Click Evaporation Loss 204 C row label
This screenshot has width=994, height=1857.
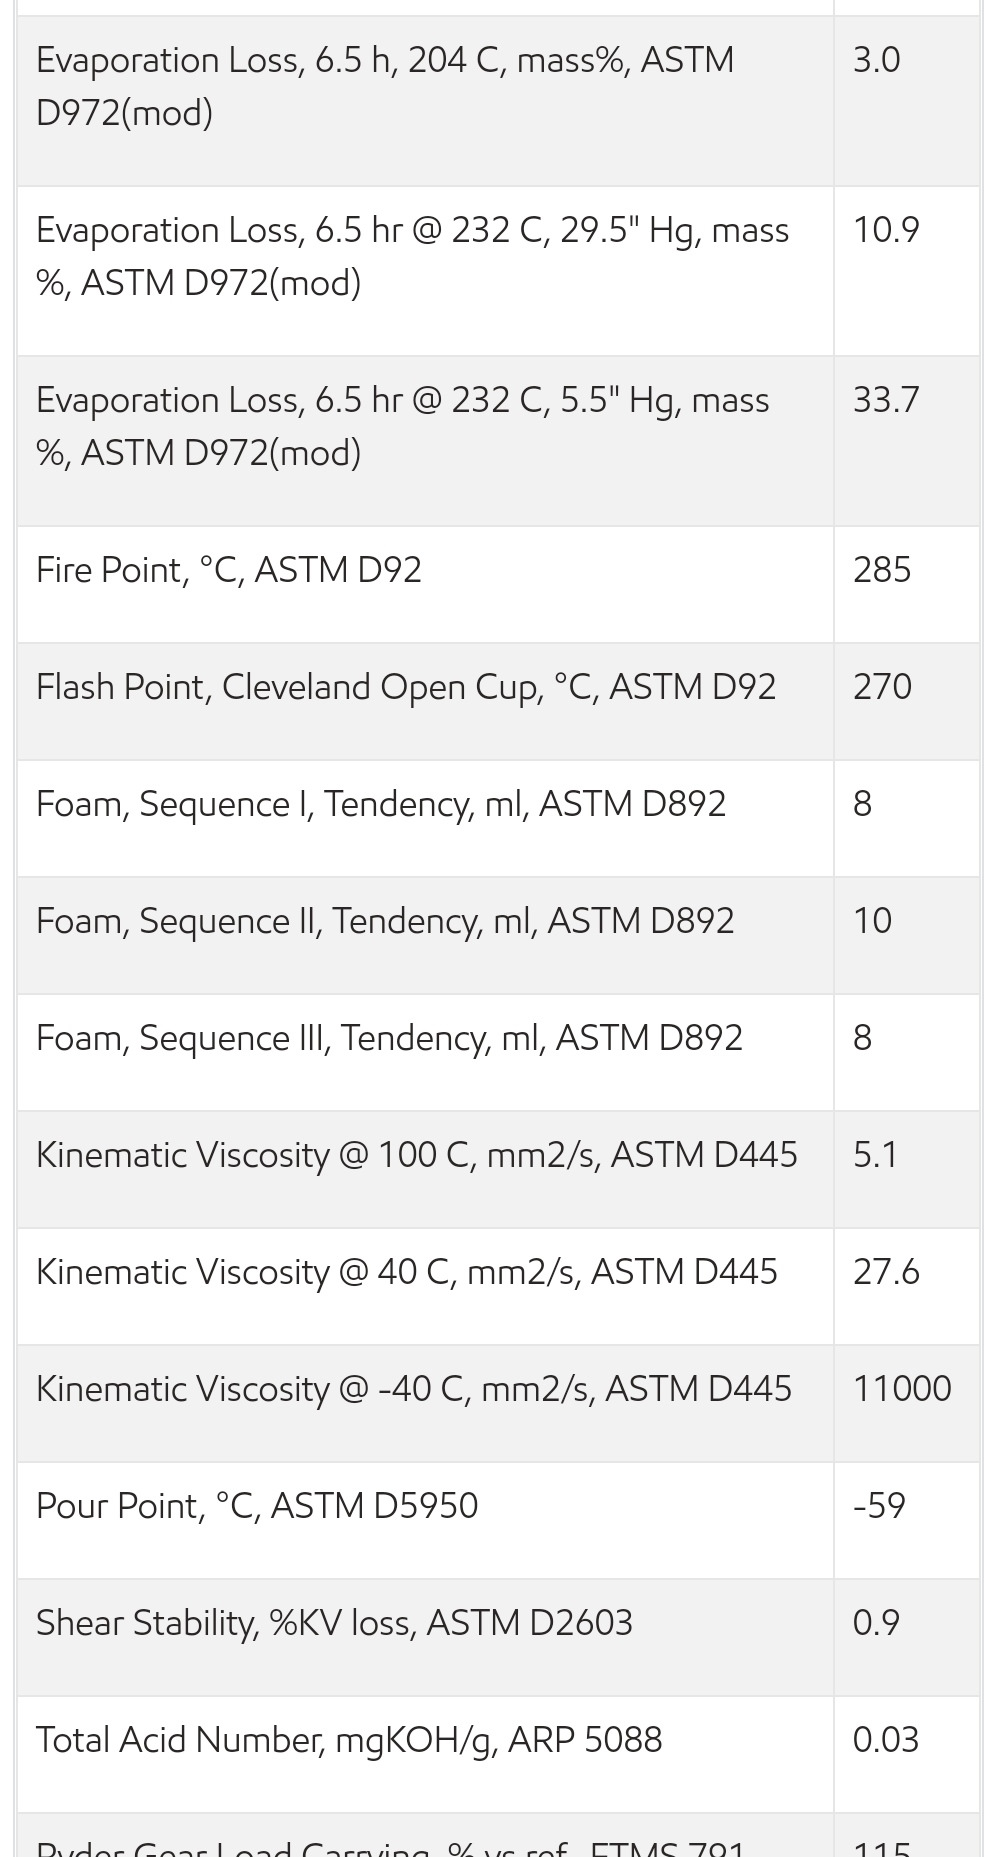pos(384,86)
